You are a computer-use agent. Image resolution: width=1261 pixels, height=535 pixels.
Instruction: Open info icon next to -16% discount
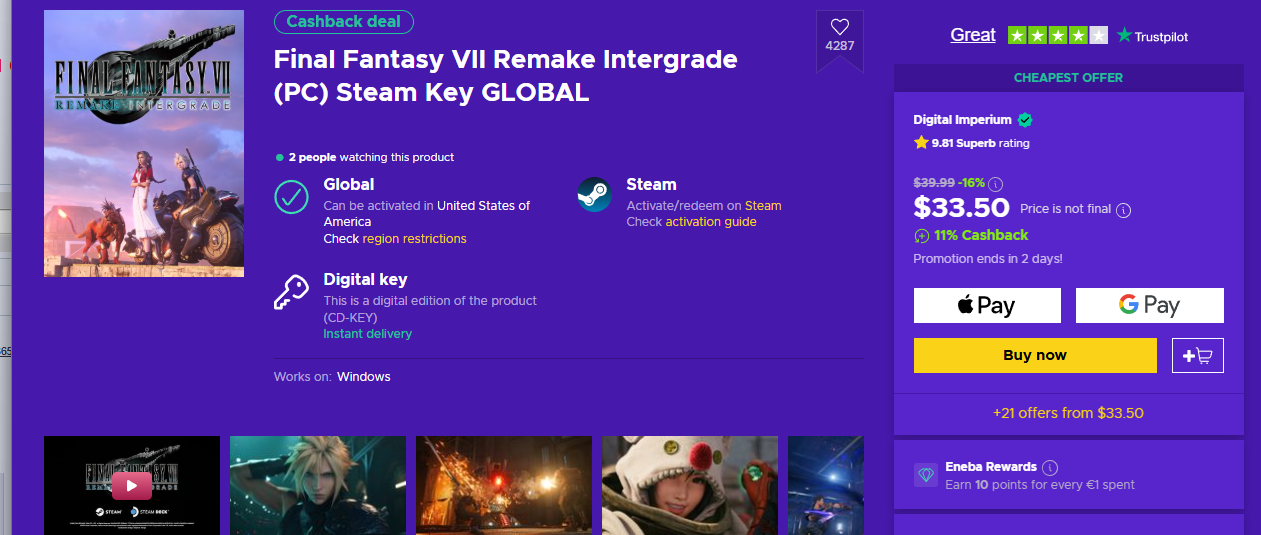point(996,184)
